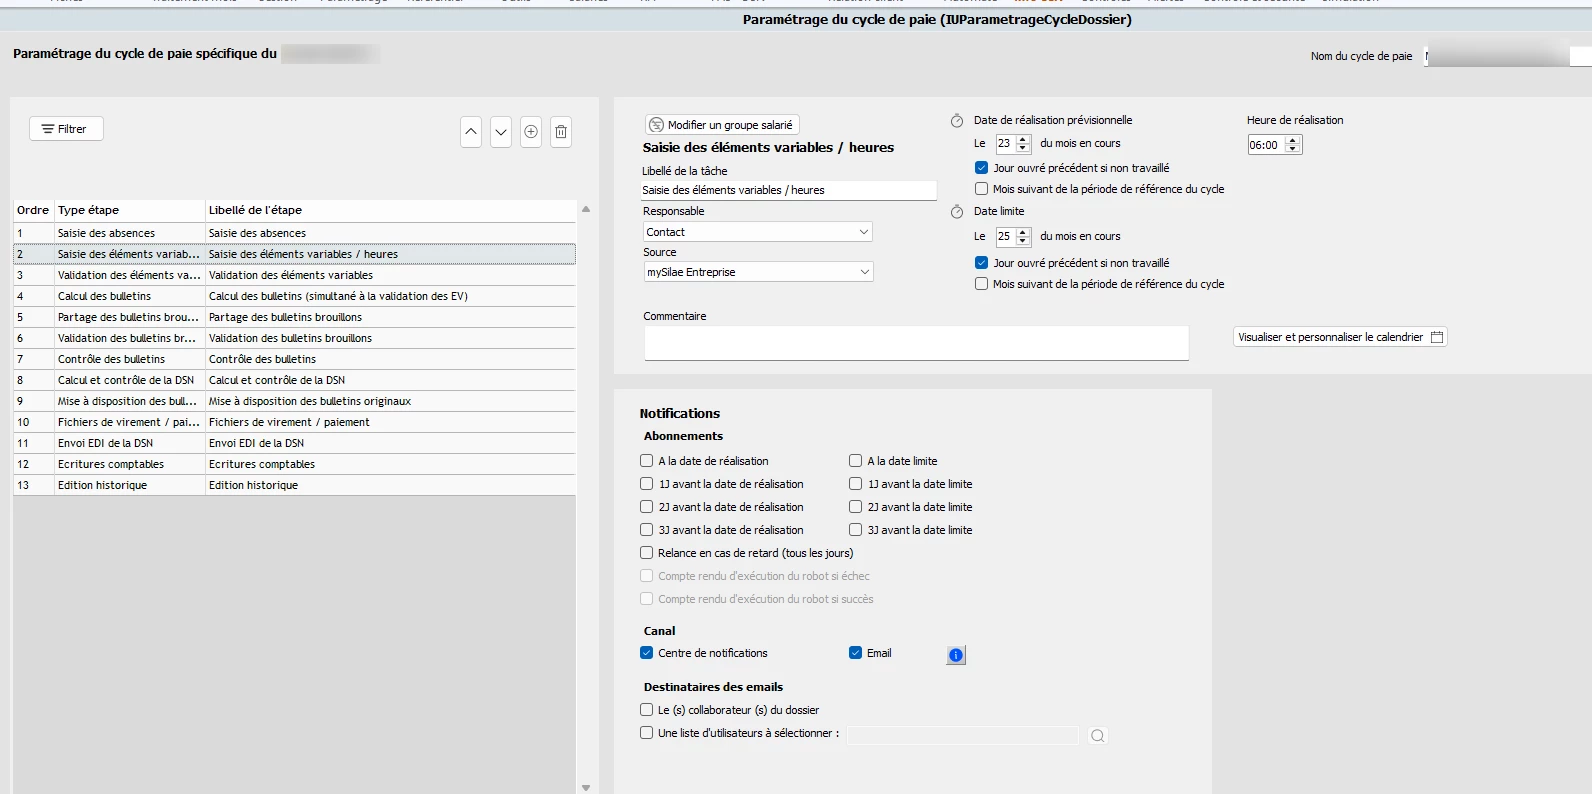Image resolution: width=1592 pixels, height=794 pixels.
Task: Uncheck the Email channel checkbox
Action: pos(856,653)
